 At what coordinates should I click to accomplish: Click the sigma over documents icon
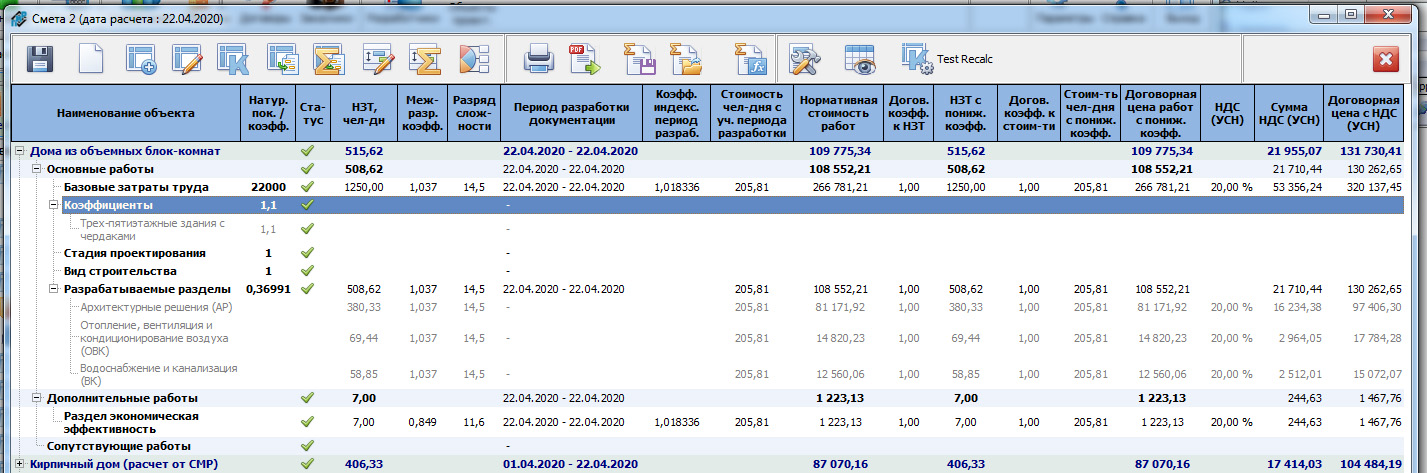(x=328, y=59)
